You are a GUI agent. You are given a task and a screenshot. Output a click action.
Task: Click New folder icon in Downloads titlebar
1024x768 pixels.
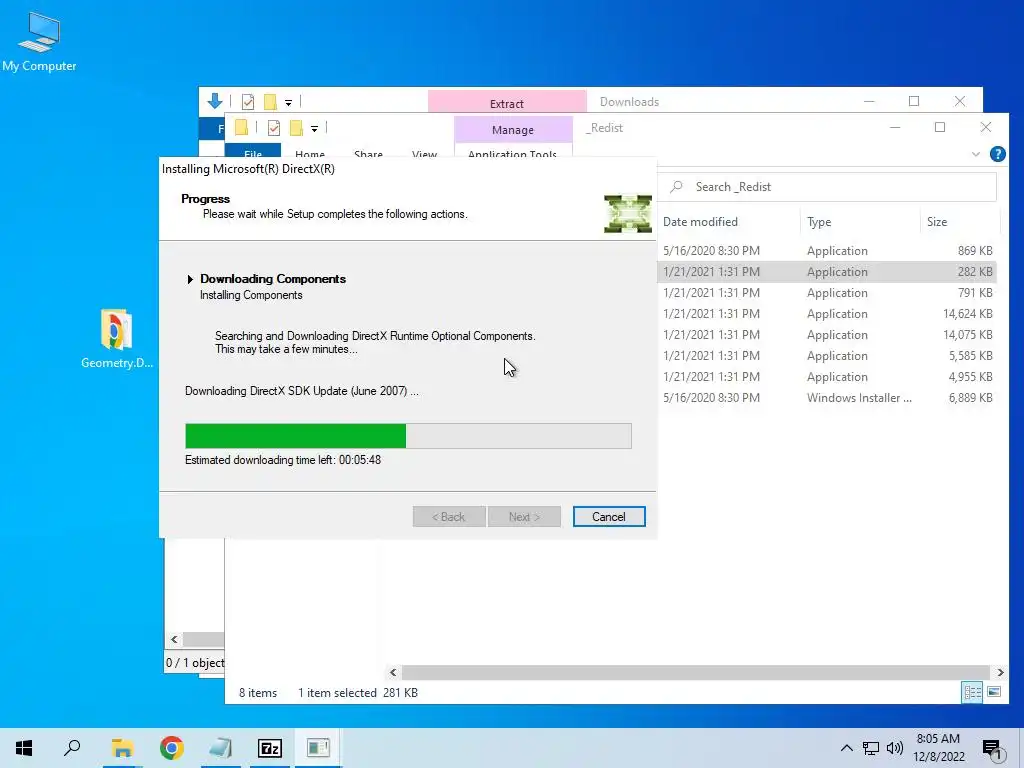point(270,101)
